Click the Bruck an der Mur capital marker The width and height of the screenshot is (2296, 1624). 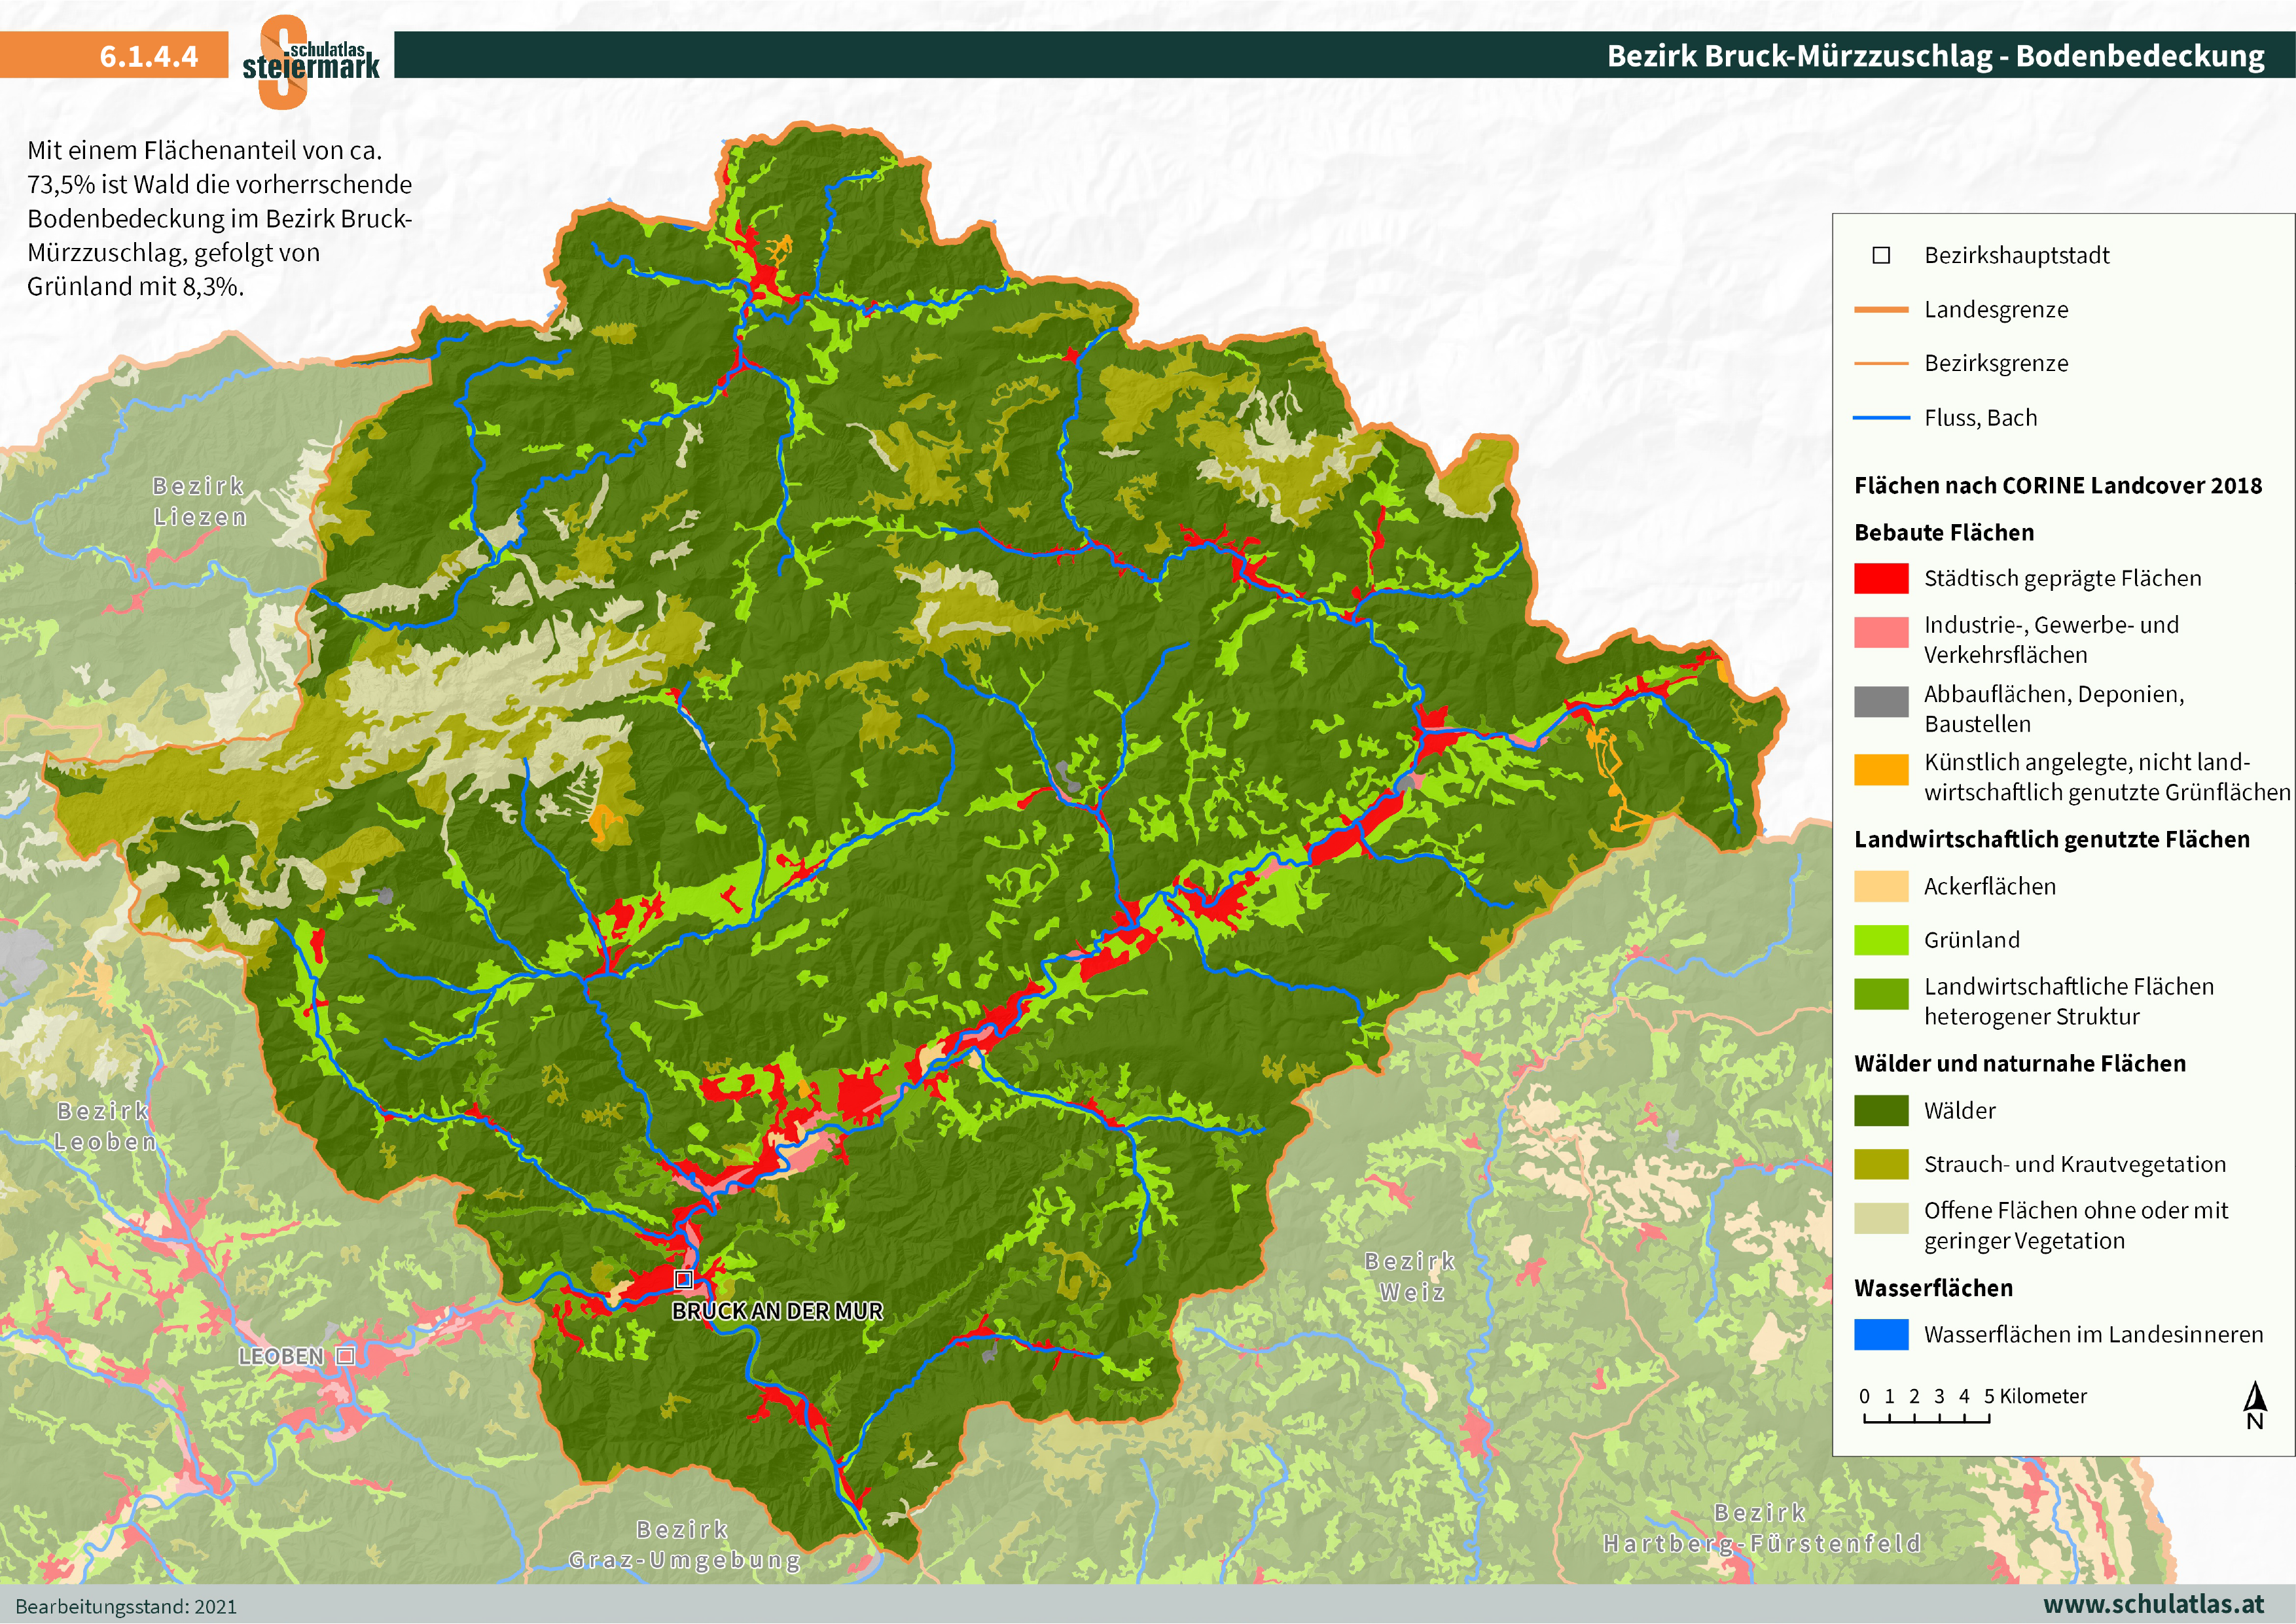coord(684,1279)
